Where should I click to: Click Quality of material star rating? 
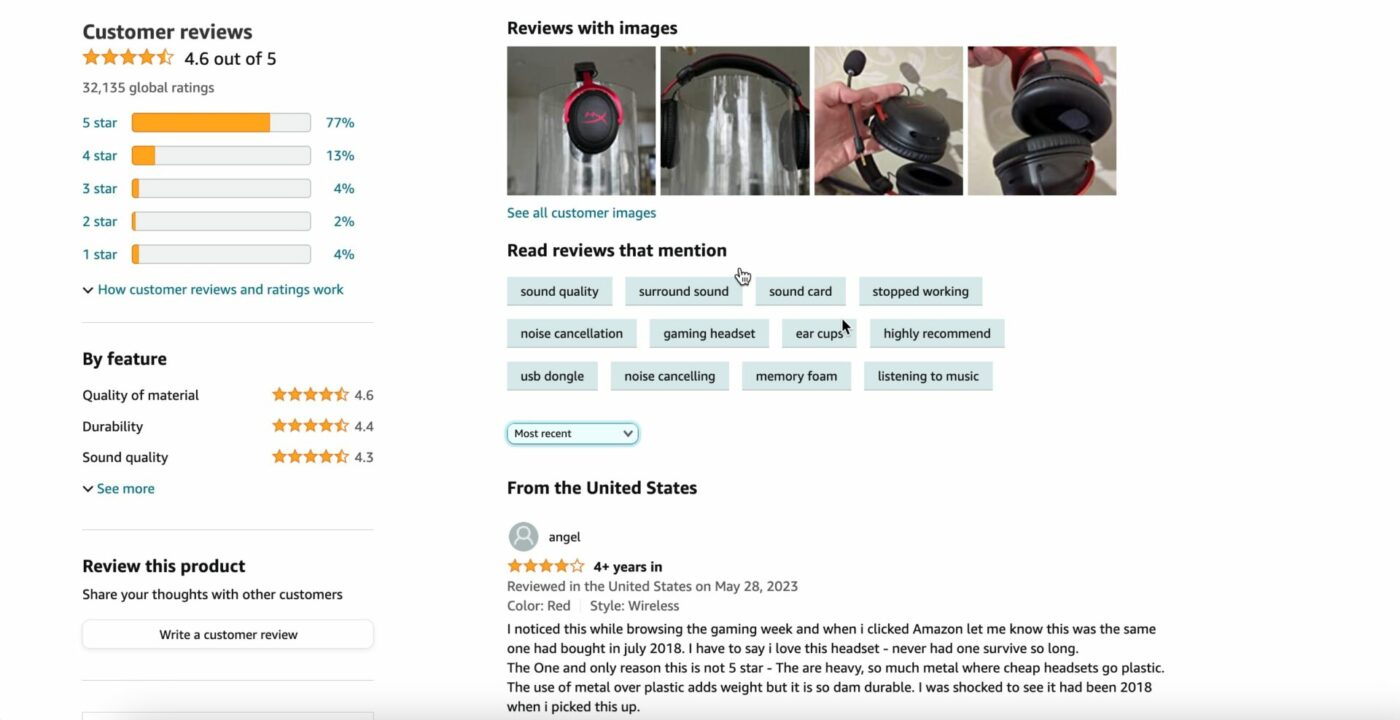tap(310, 395)
